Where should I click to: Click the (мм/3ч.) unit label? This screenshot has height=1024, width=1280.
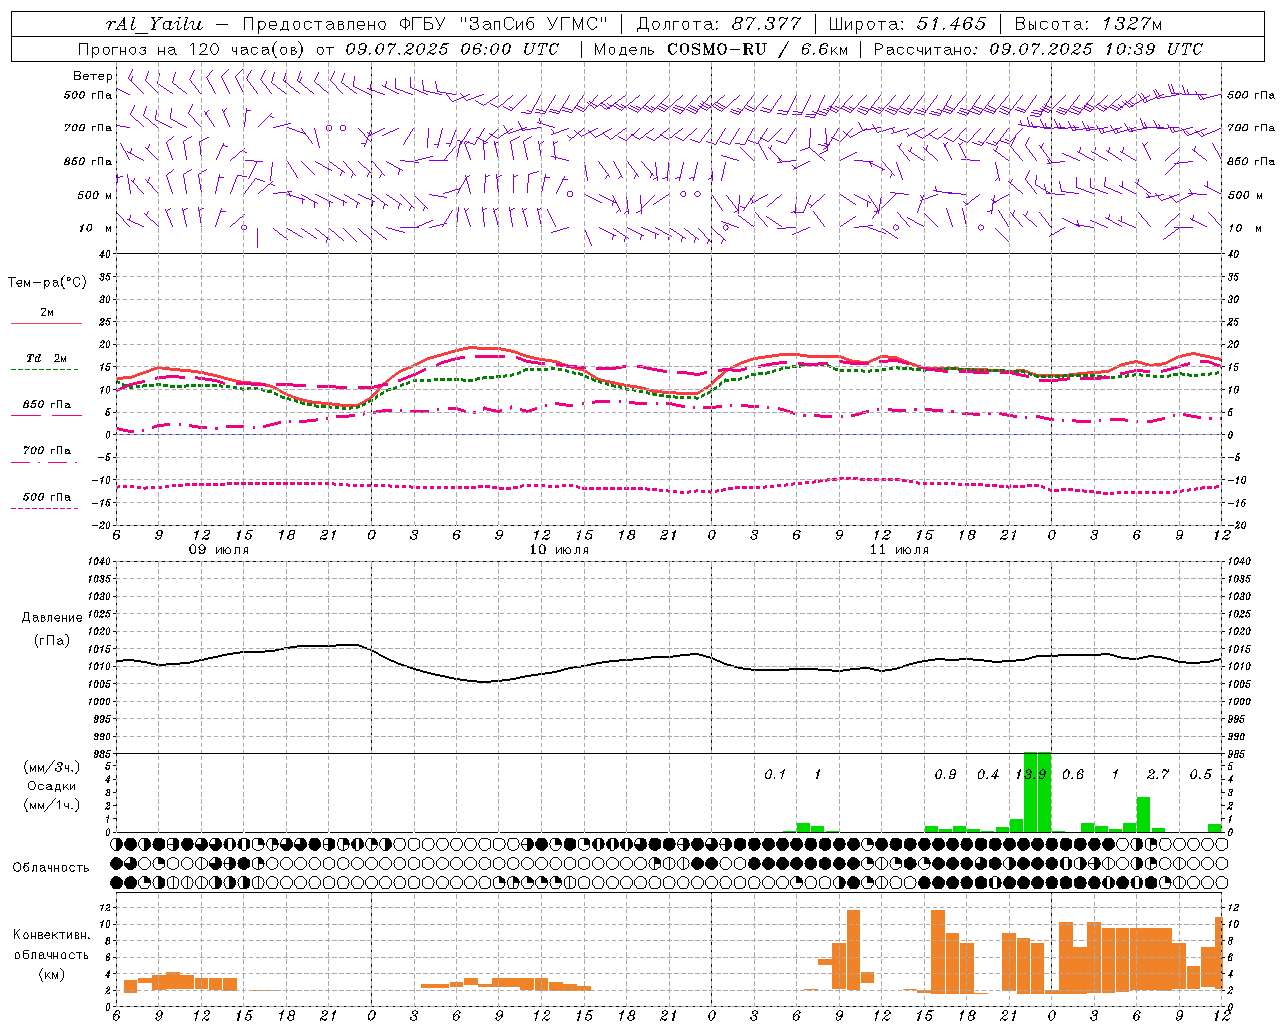pyautogui.click(x=51, y=767)
